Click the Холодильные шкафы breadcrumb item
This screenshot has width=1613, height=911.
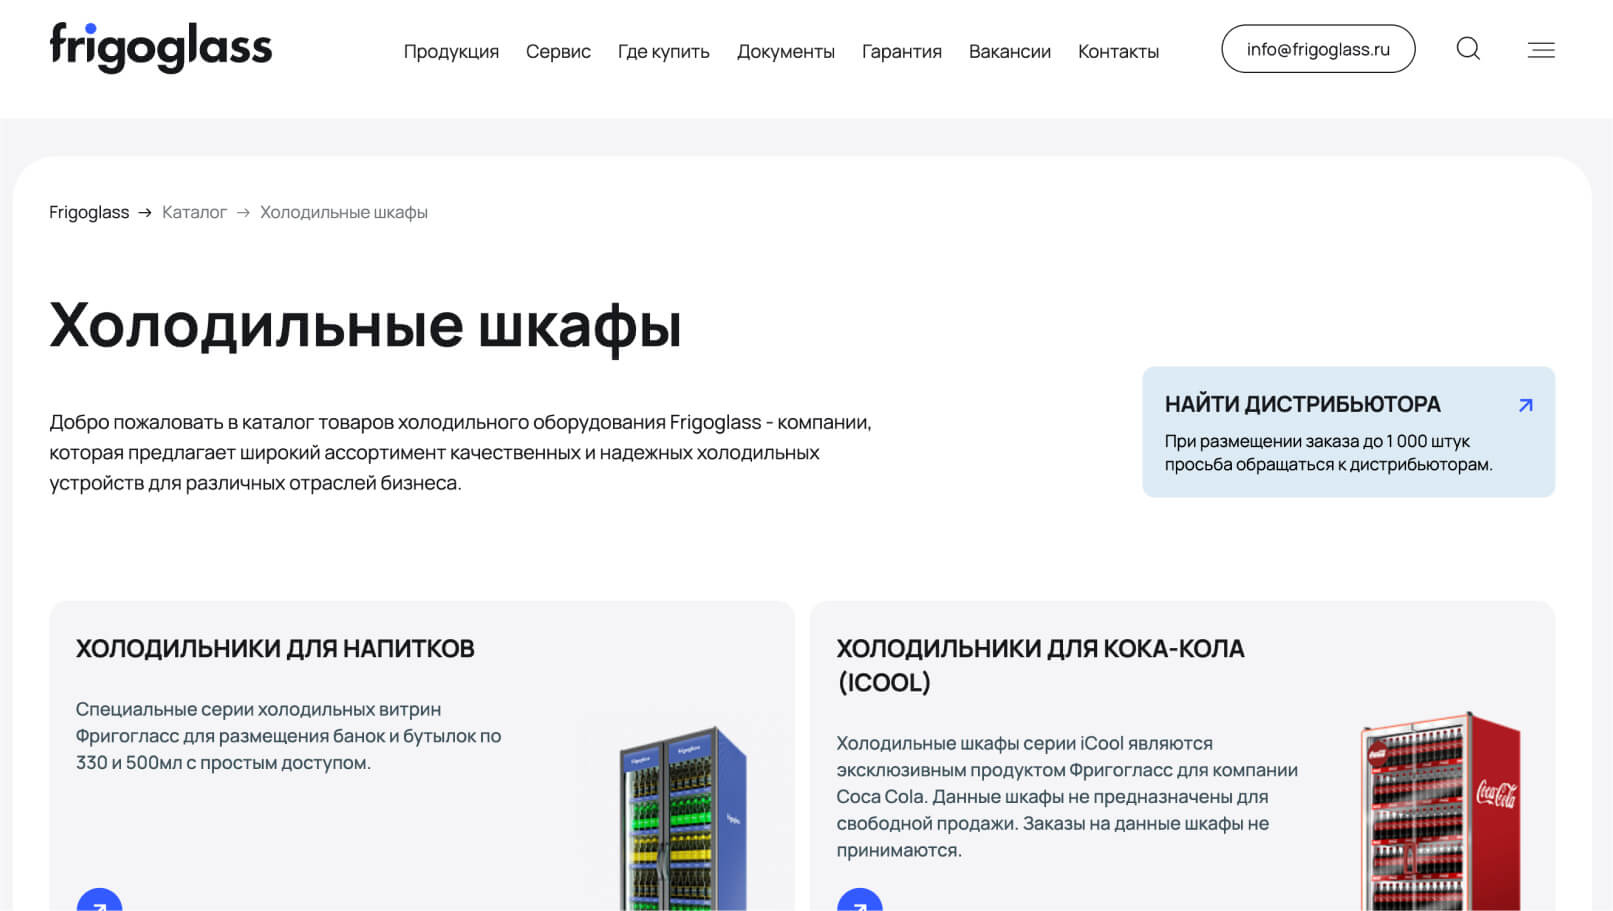pyautogui.click(x=344, y=212)
